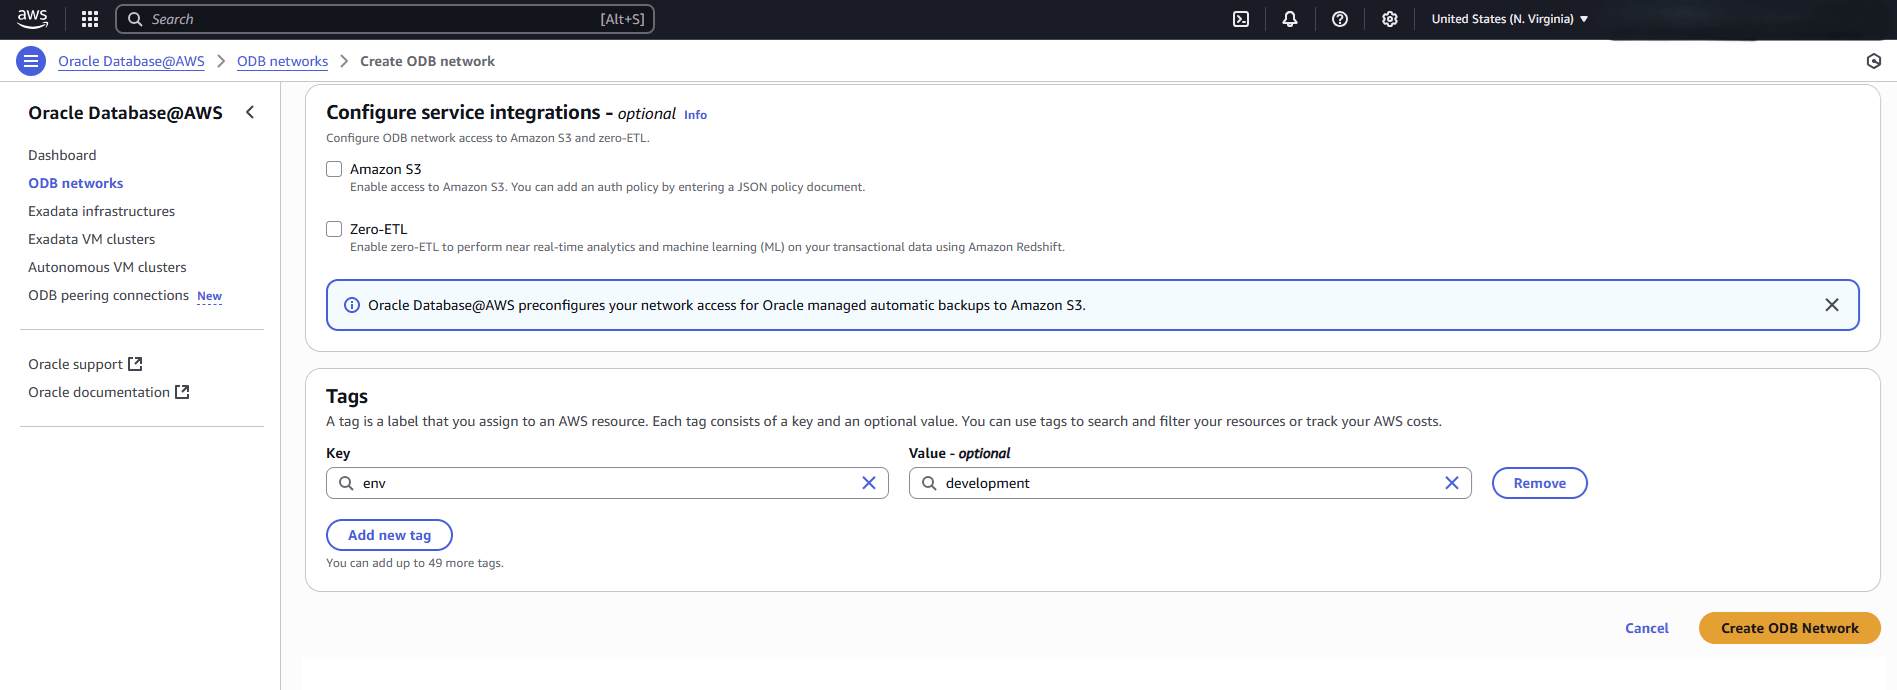Open Autonomous VM clusters in sidebar
1897x690 pixels.
pos(107,267)
